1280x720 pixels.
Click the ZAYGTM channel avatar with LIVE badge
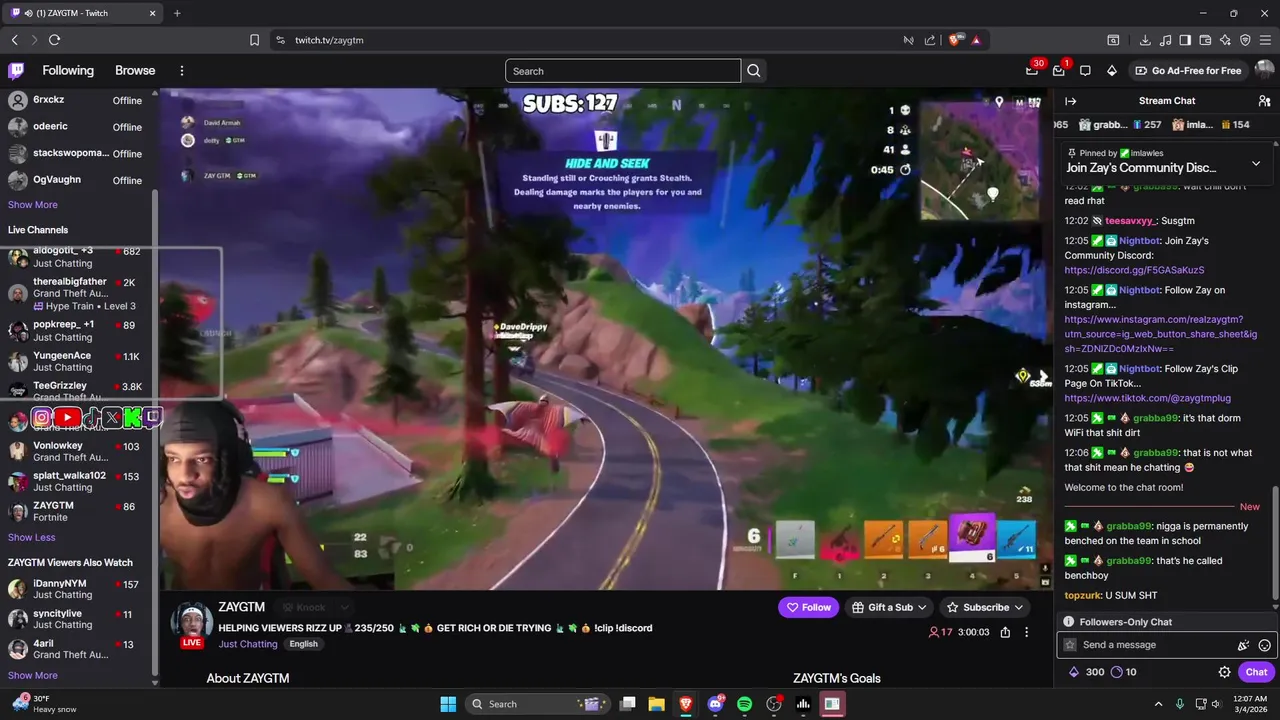point(192,624)
